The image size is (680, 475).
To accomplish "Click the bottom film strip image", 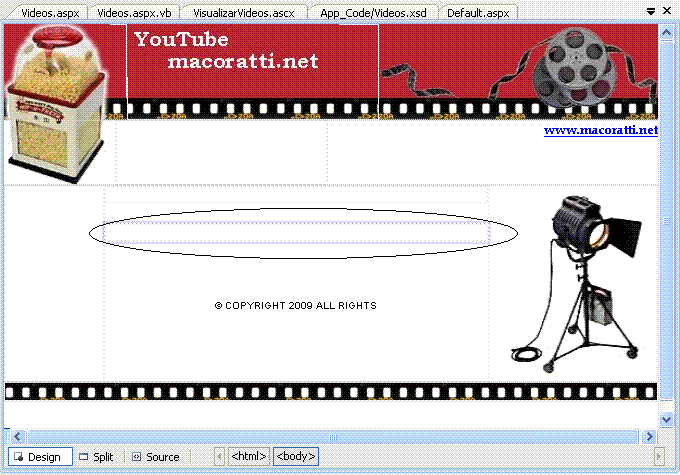I will point(331,391).
